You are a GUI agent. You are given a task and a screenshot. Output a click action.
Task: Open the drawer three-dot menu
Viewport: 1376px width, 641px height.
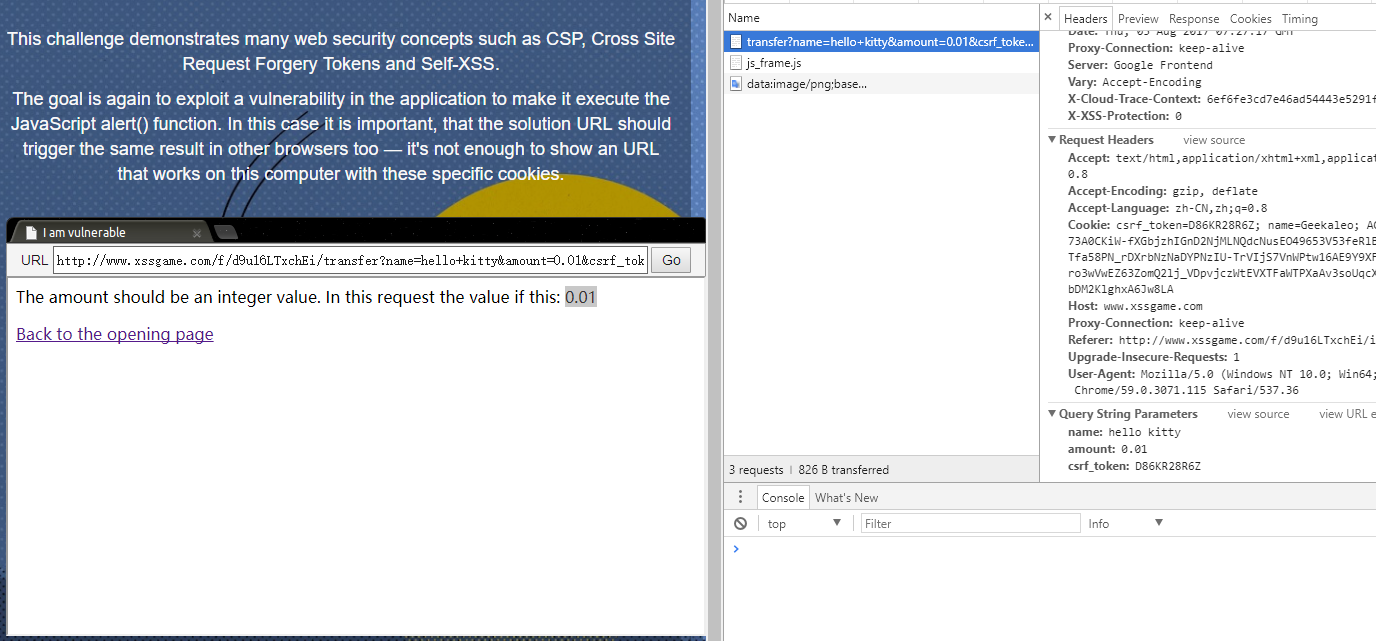(x=740, y=497)
